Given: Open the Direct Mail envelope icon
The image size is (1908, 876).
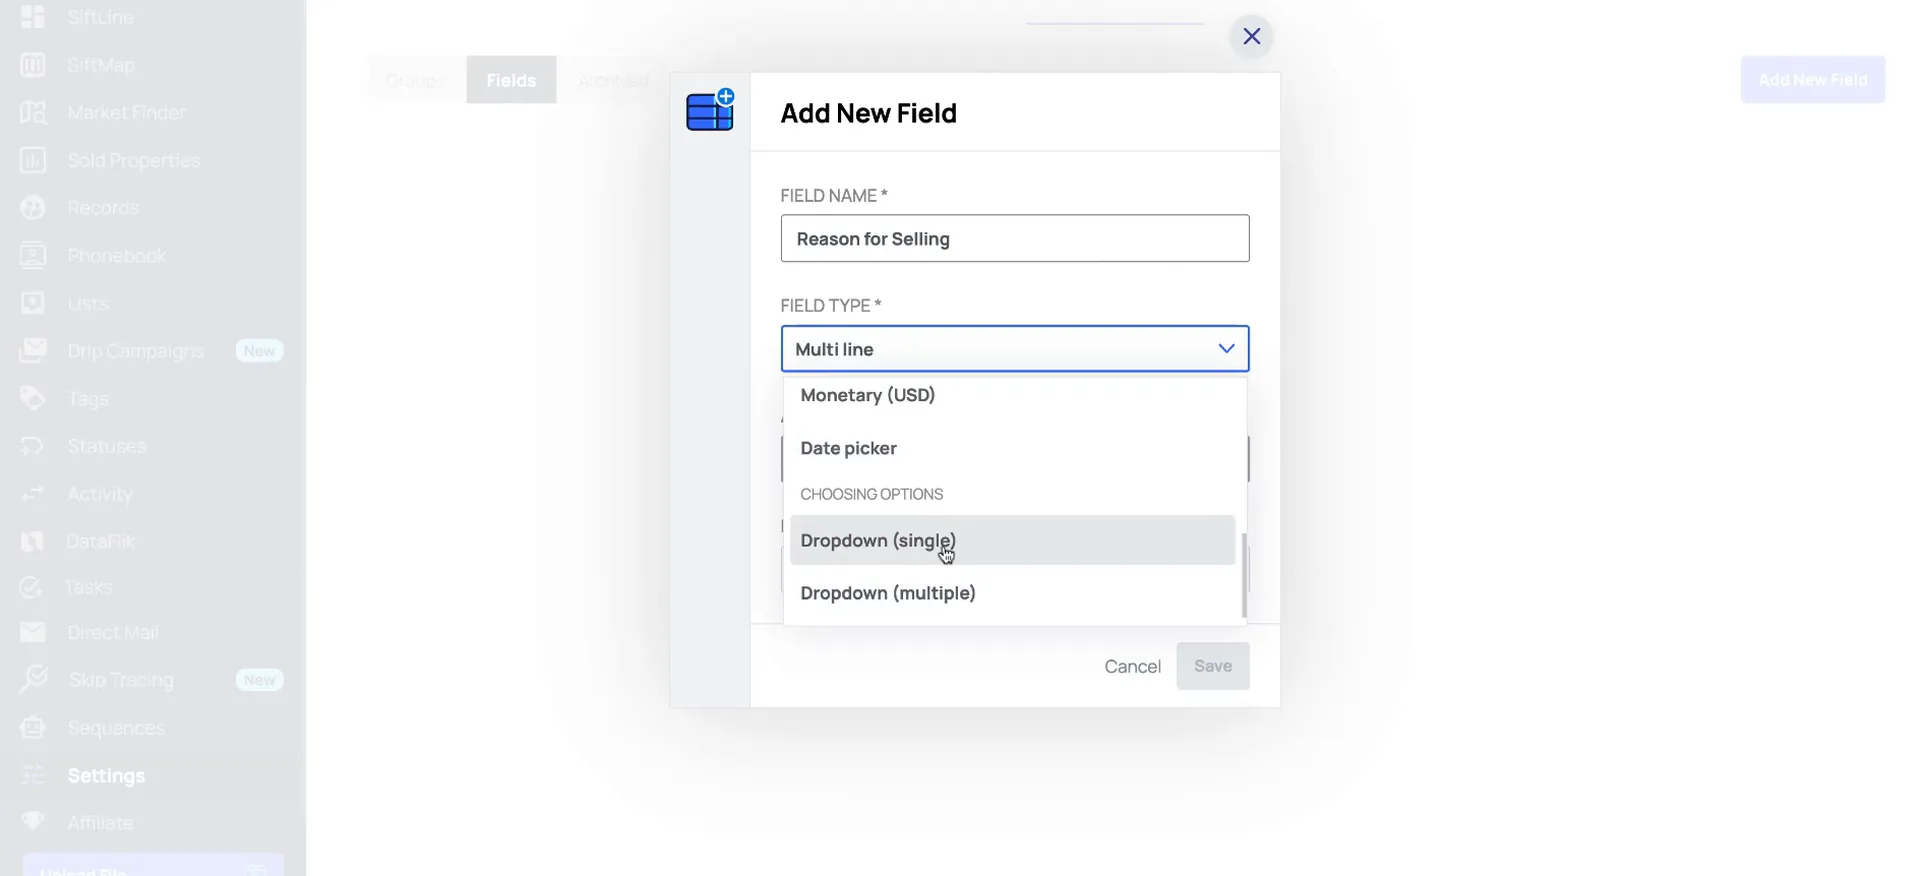Looking at the screenshot, I should [x=32, y=632].
